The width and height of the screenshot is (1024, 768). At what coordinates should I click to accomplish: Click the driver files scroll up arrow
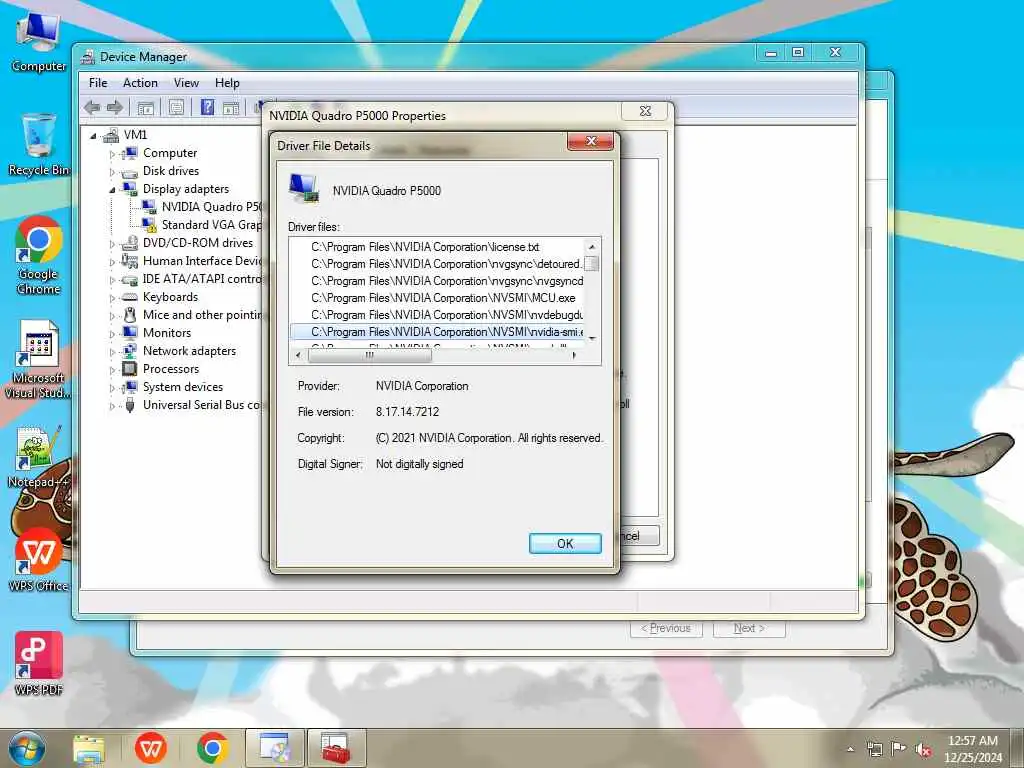coord(592,247)
